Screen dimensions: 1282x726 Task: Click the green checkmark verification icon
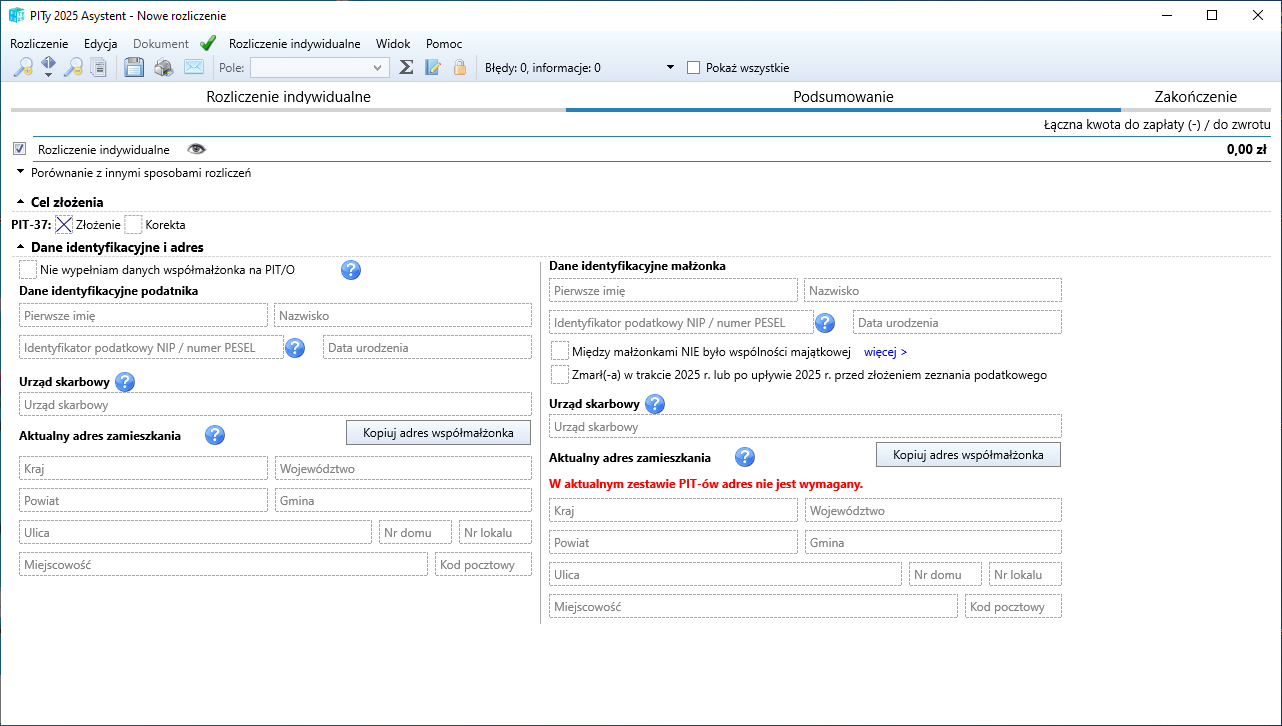pos(208,43)
